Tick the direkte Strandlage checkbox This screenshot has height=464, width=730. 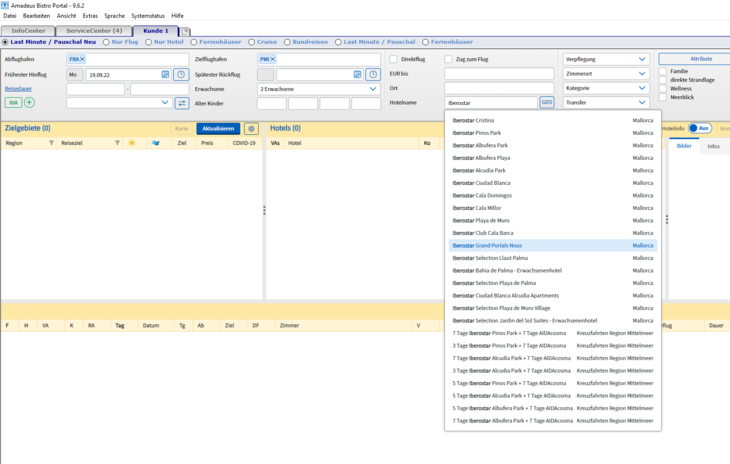(x=662, y=80)
